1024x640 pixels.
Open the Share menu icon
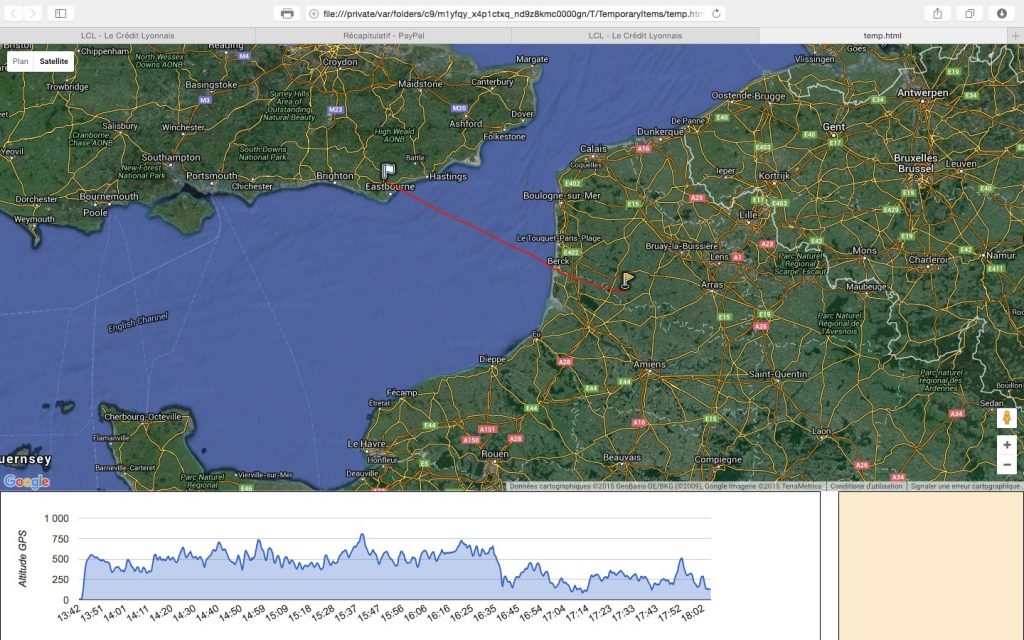coord(938,13)
